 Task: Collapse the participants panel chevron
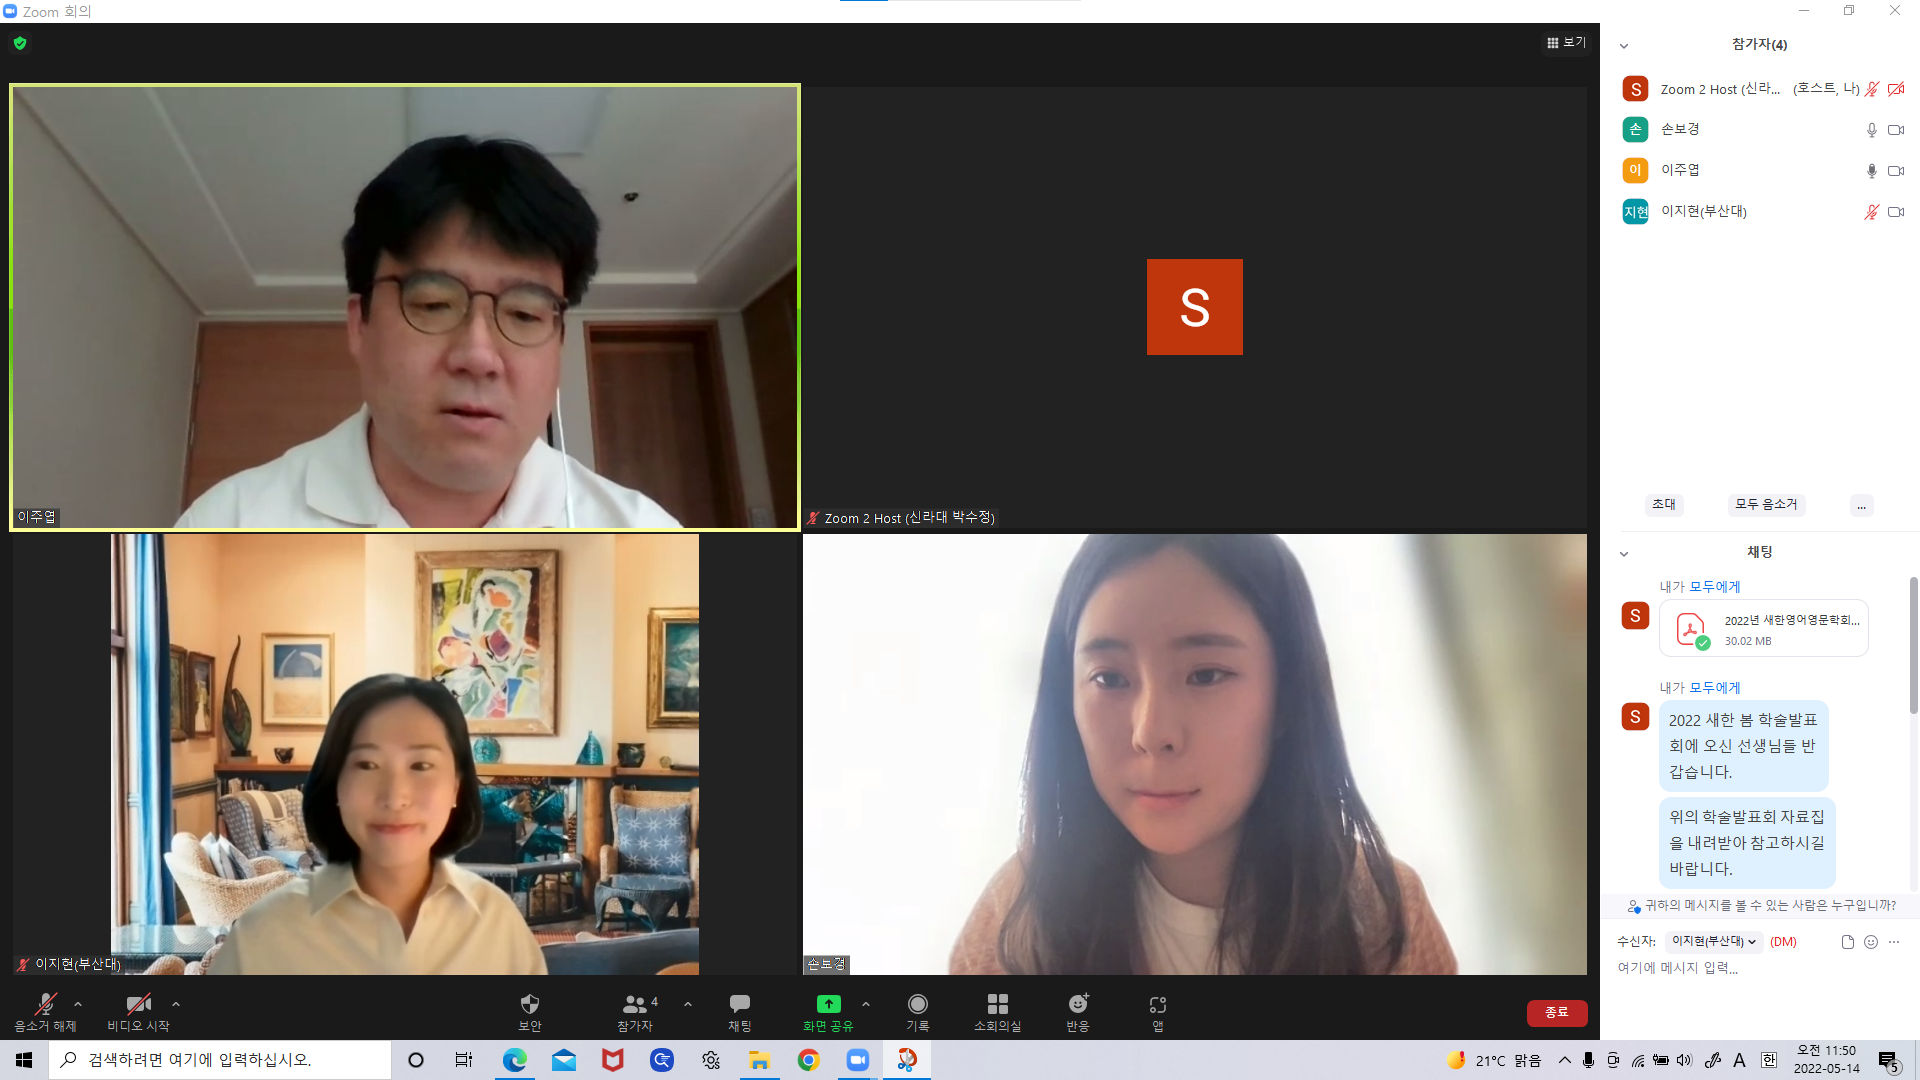click(1624, 46)
